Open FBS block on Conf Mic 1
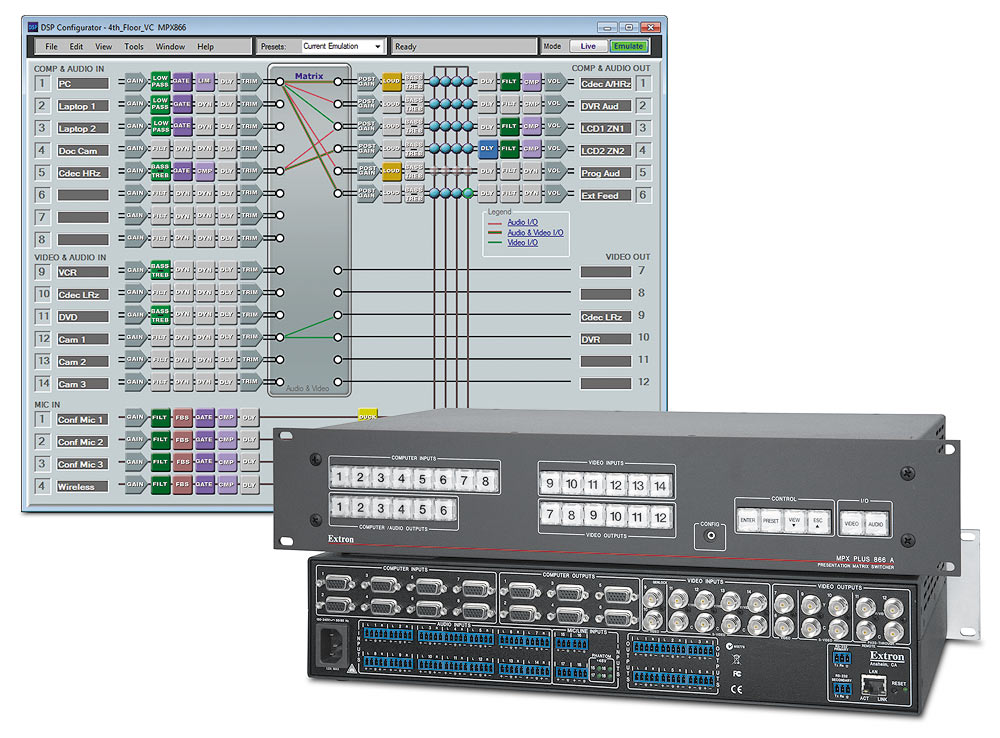 [182, 417]
